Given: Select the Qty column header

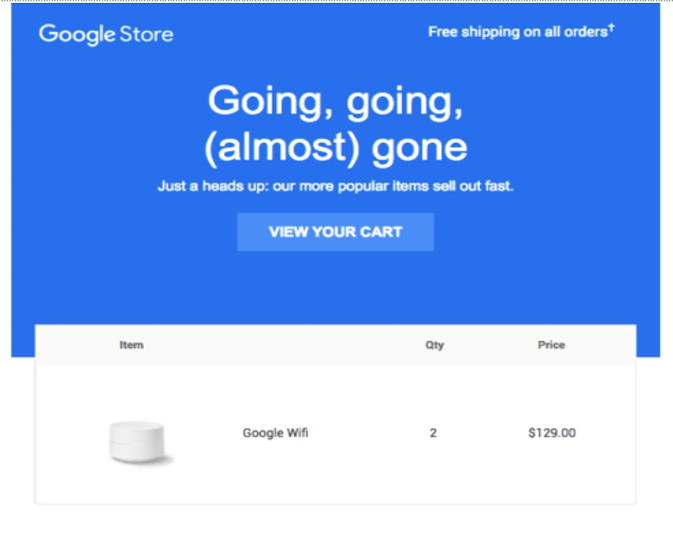Looking at the screenshot, I should click(x=434, y=345).
